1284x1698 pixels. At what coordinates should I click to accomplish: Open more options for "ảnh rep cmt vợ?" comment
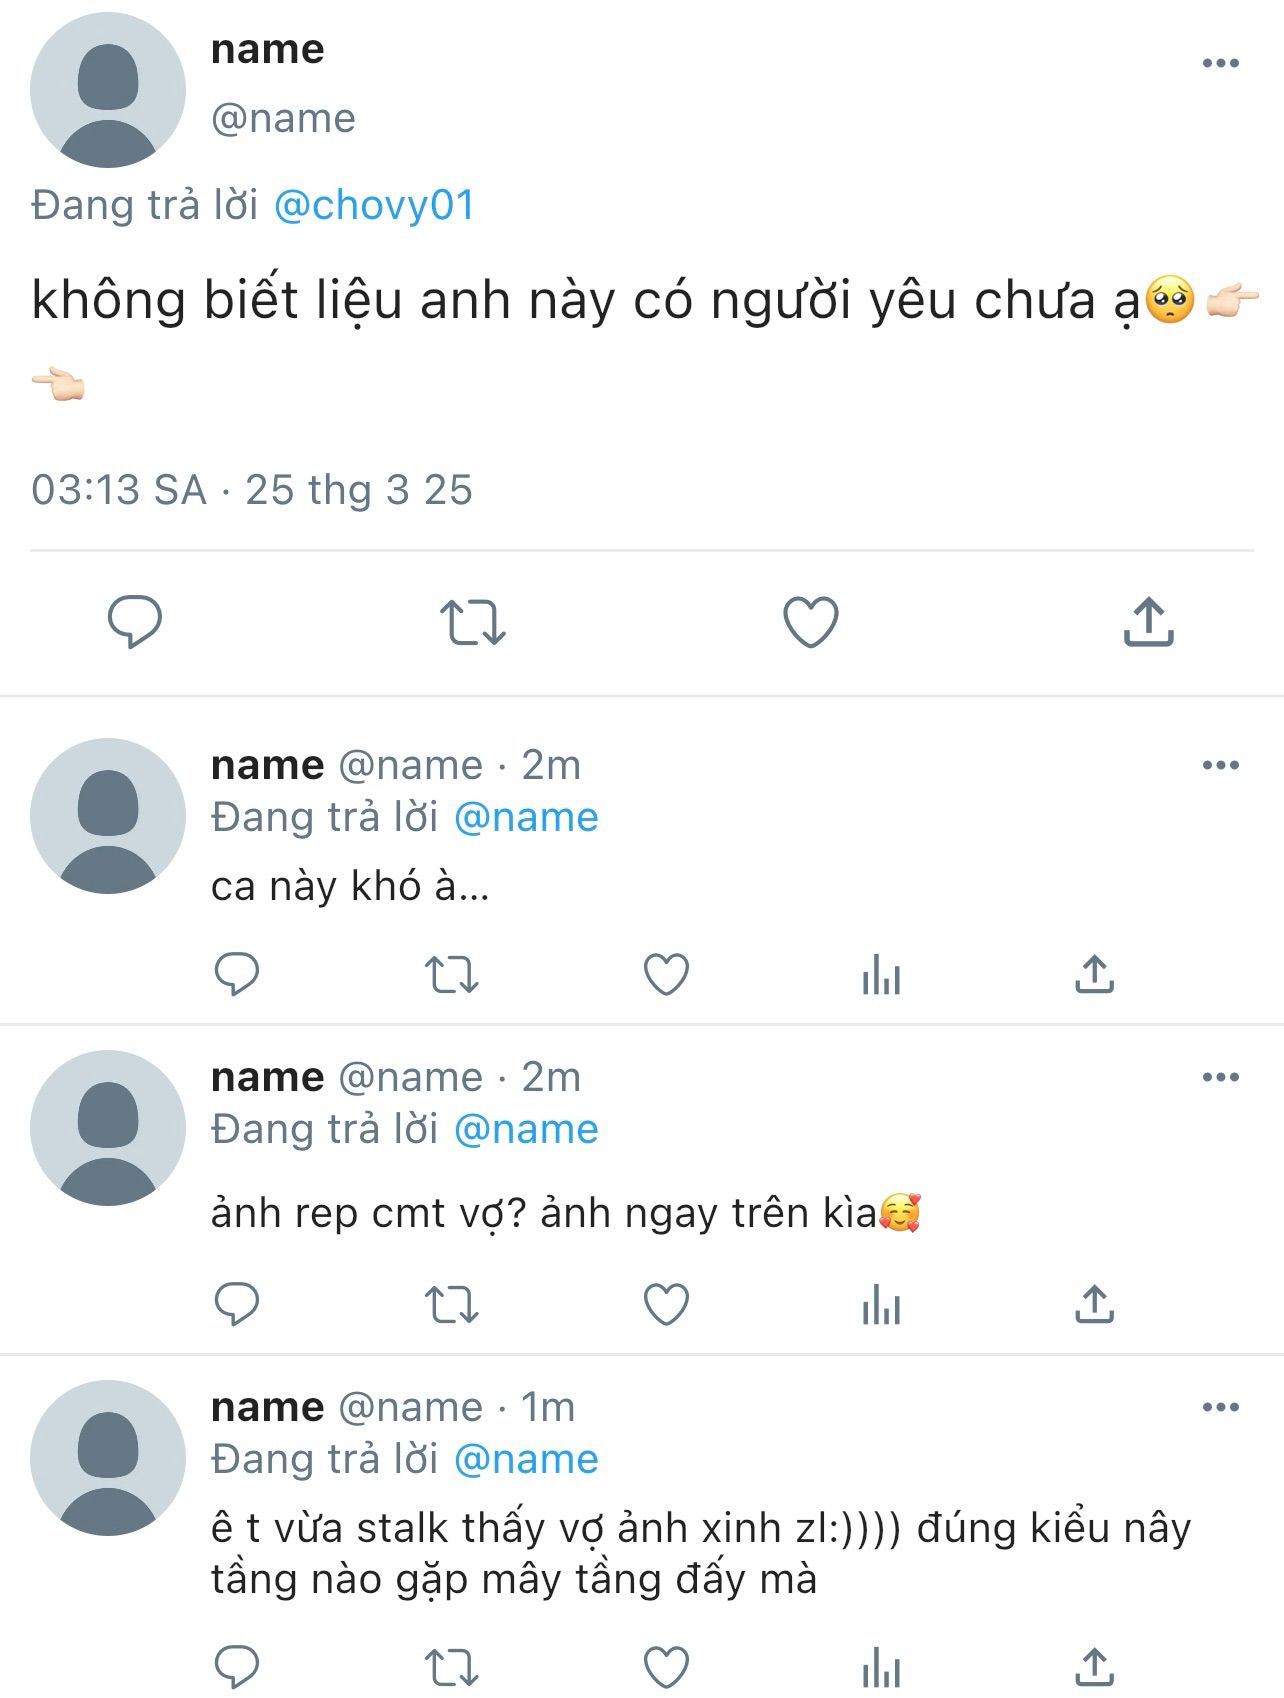tap(1220, 1078)
